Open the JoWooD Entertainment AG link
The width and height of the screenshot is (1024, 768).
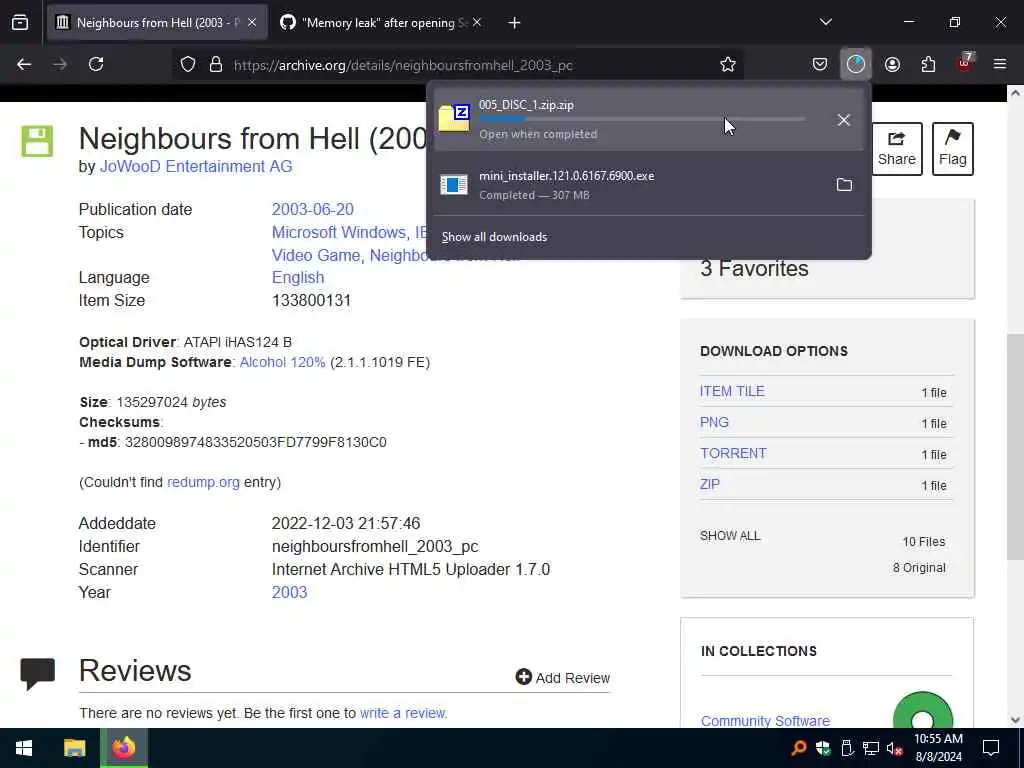coord(196,167)
